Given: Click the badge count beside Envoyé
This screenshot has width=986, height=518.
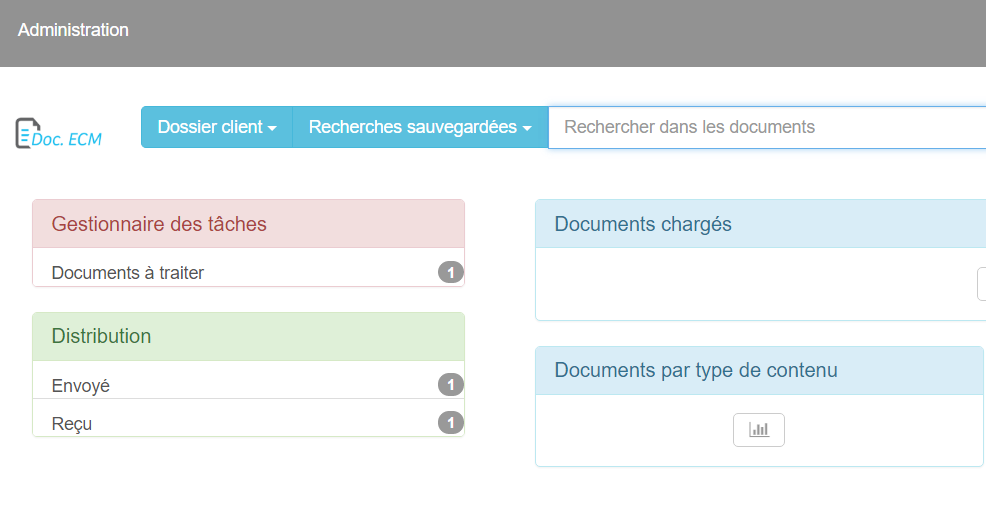Looking at the screenshot, I should 451,385.
